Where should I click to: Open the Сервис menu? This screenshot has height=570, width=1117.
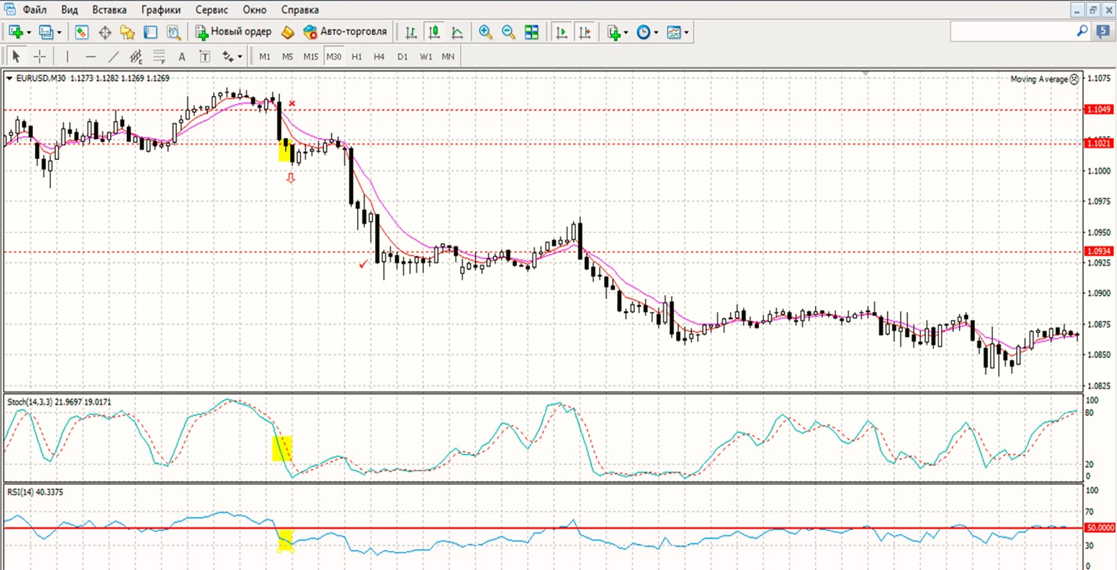click(x=211, y=9)
